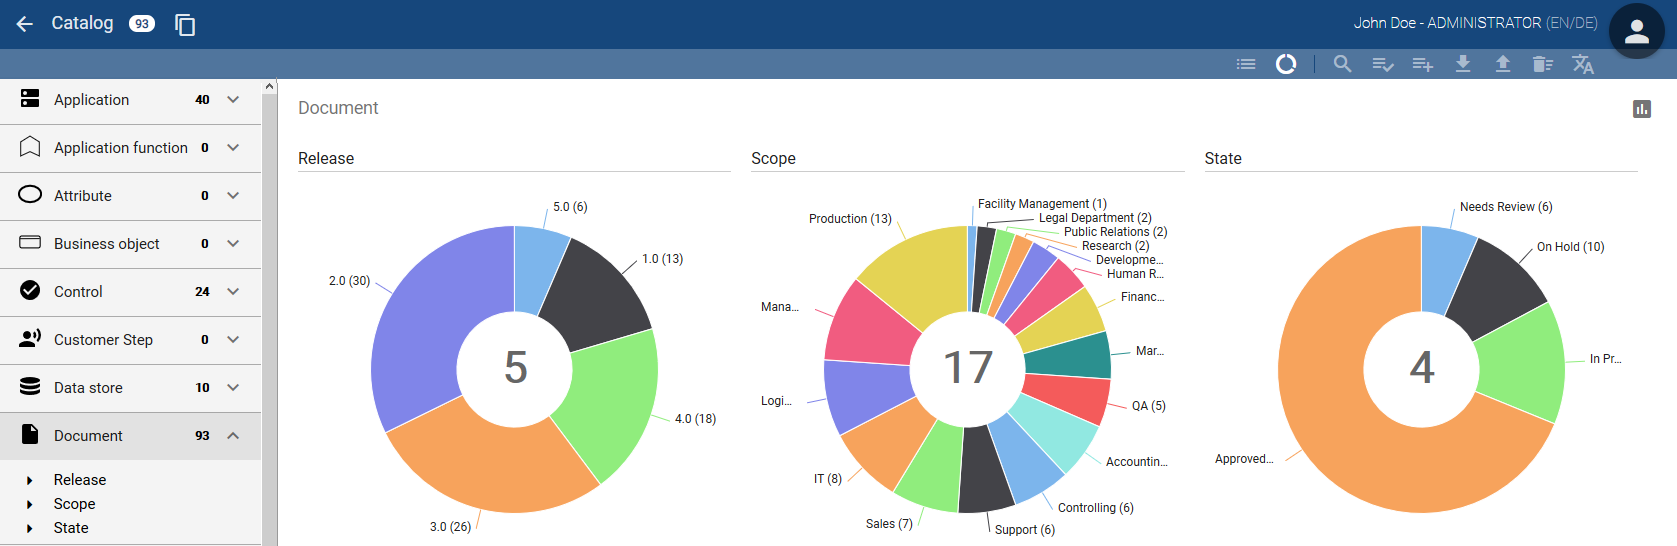The image size is (1677, 546).
Task: Click the Data store stack icon
Action: (30, 387)
